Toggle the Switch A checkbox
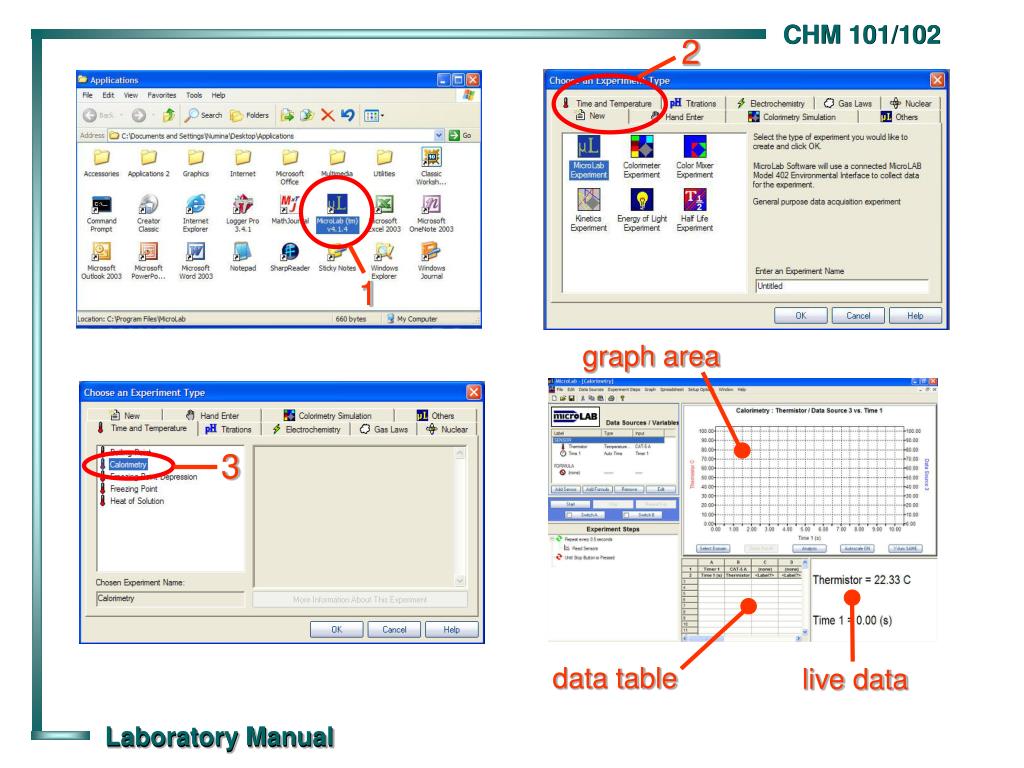This screenshot has width=1024, height=768. [x=569, y=515]
